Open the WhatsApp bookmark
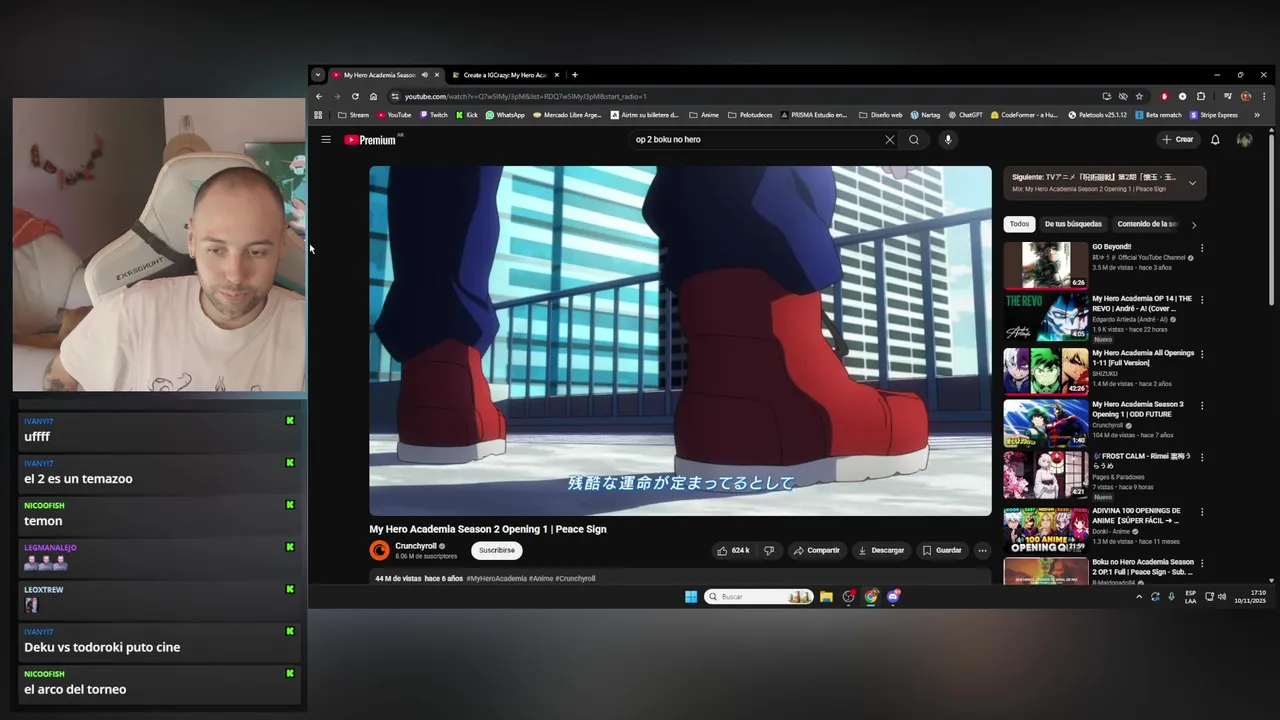The height and width of the screenshot is (720, 1280). [505, 115]
